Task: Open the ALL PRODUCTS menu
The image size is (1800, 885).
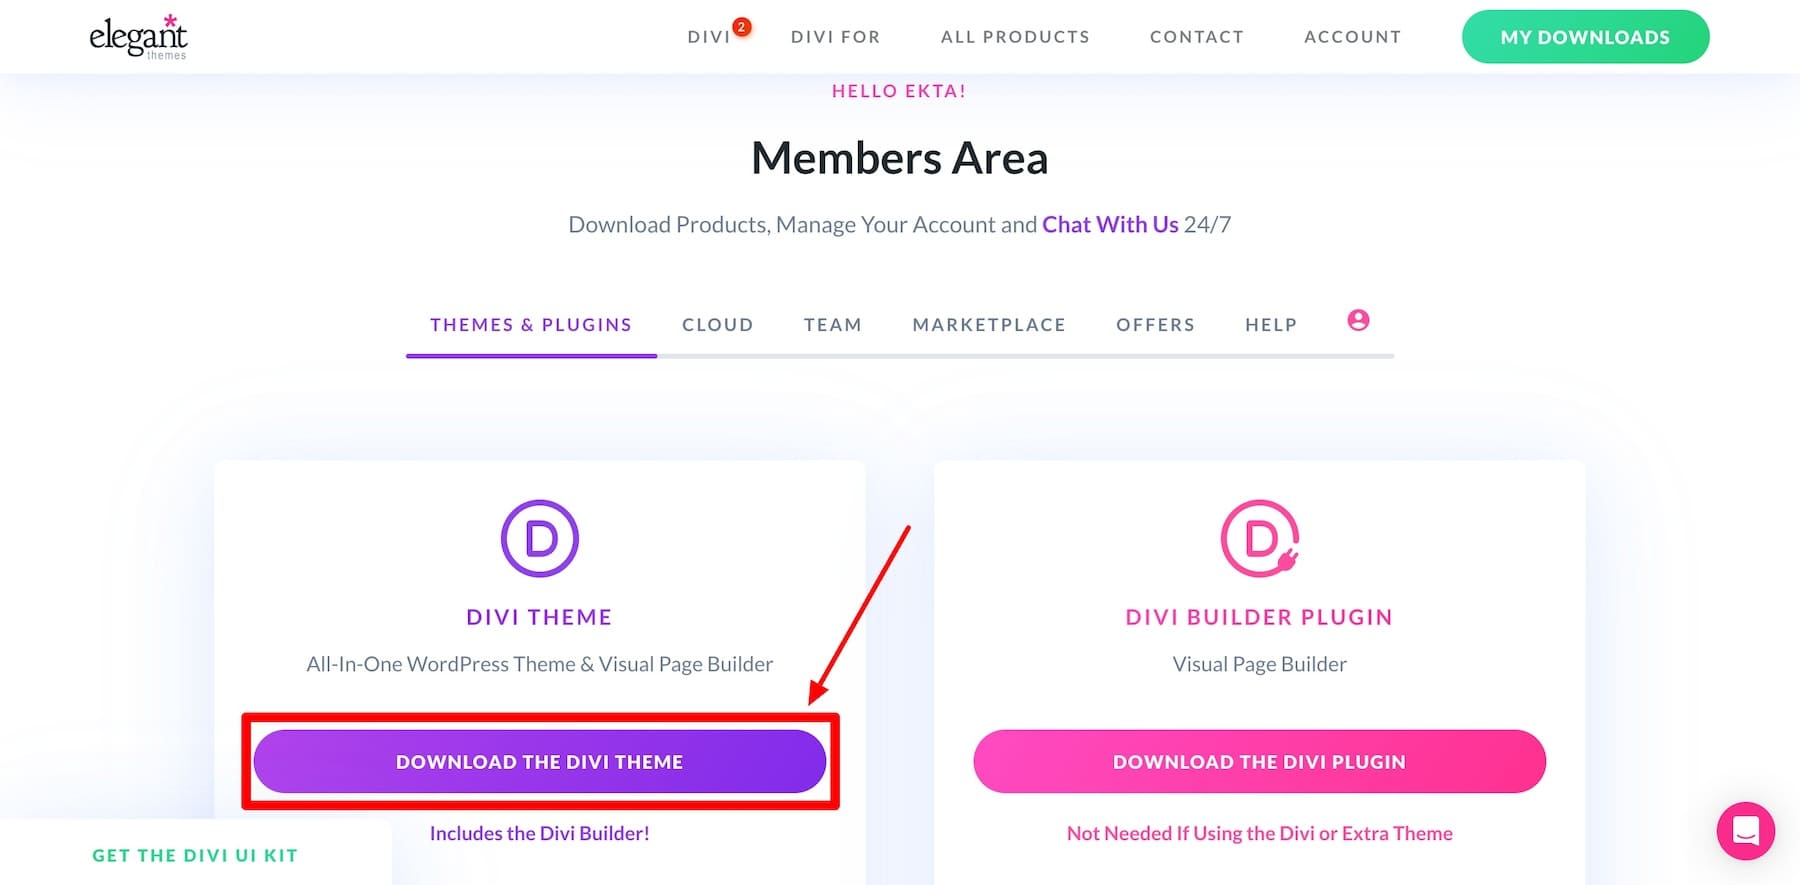Action: pyautogui.click(x=1014, y=36)
